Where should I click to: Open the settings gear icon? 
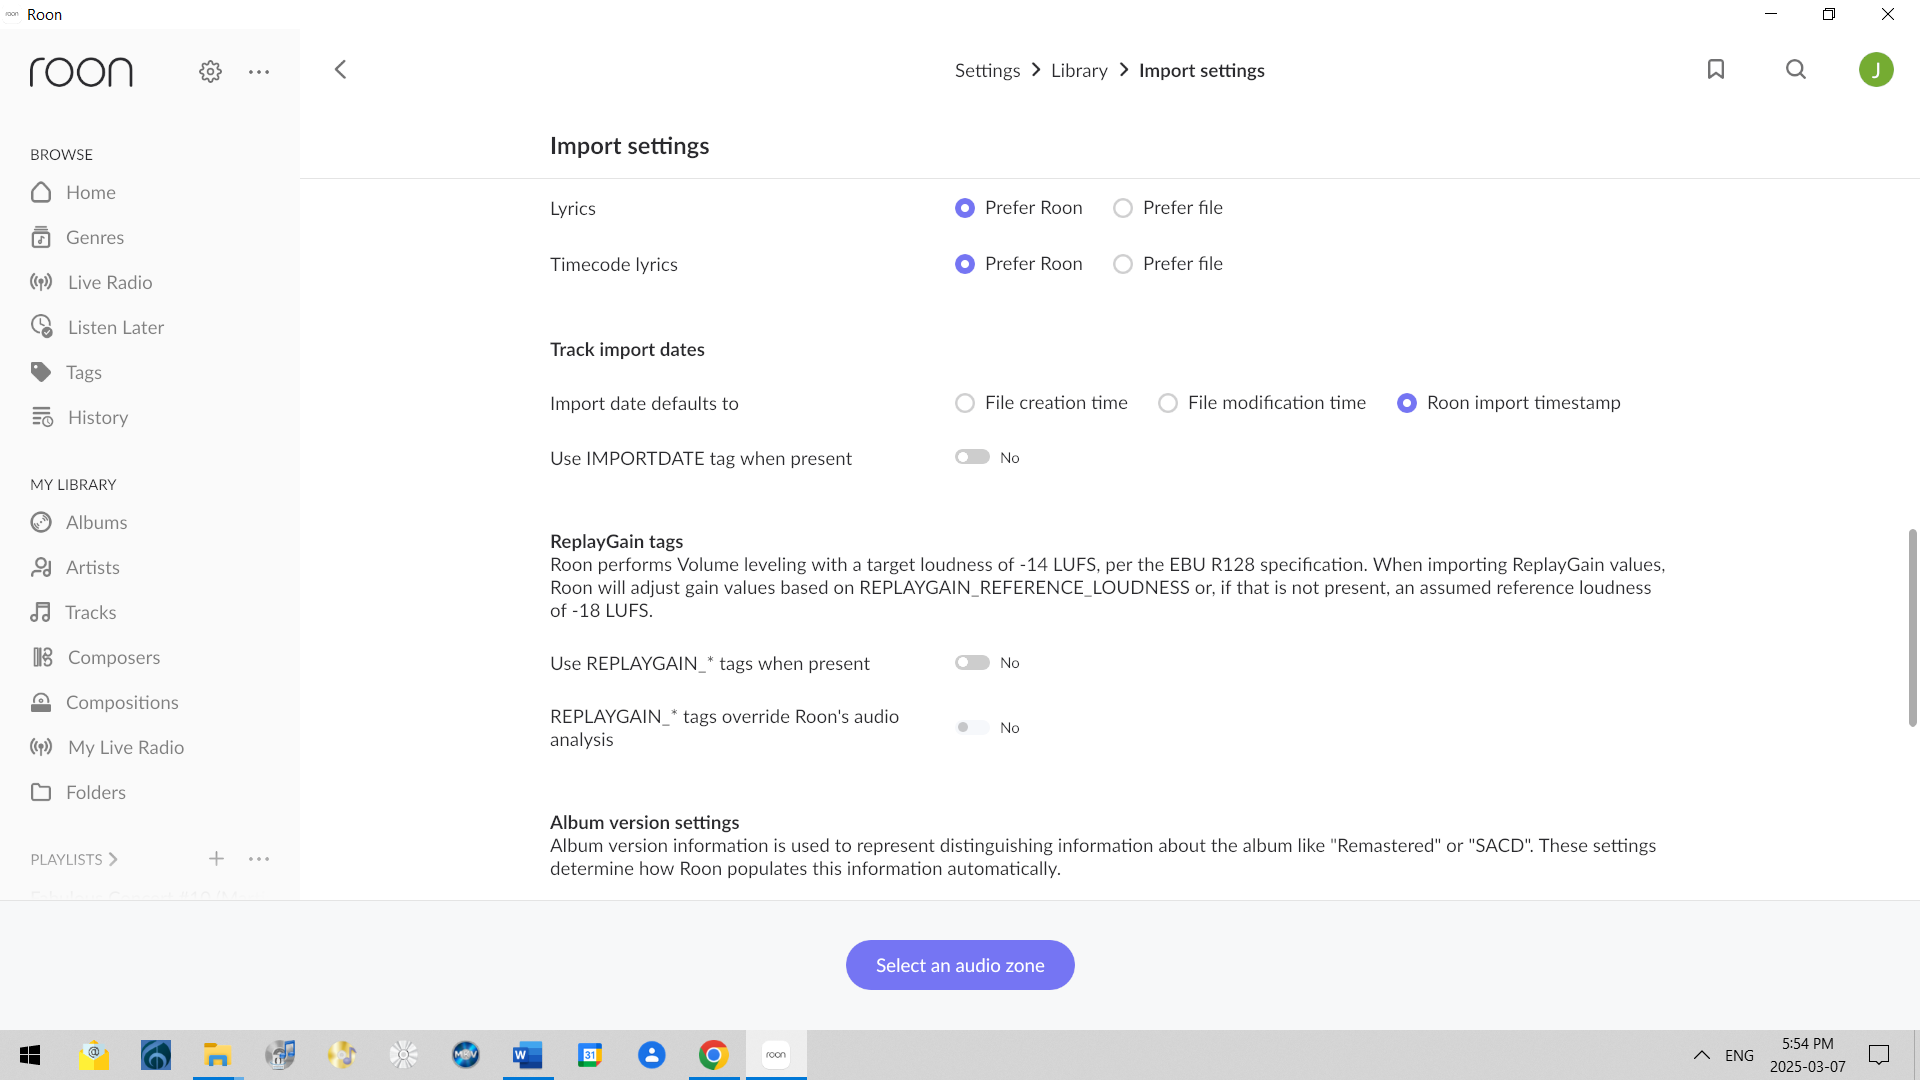[210, 71]
